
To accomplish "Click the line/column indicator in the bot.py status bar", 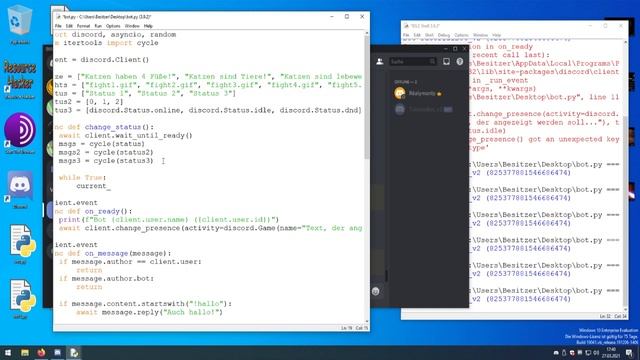I will (354, 328).
